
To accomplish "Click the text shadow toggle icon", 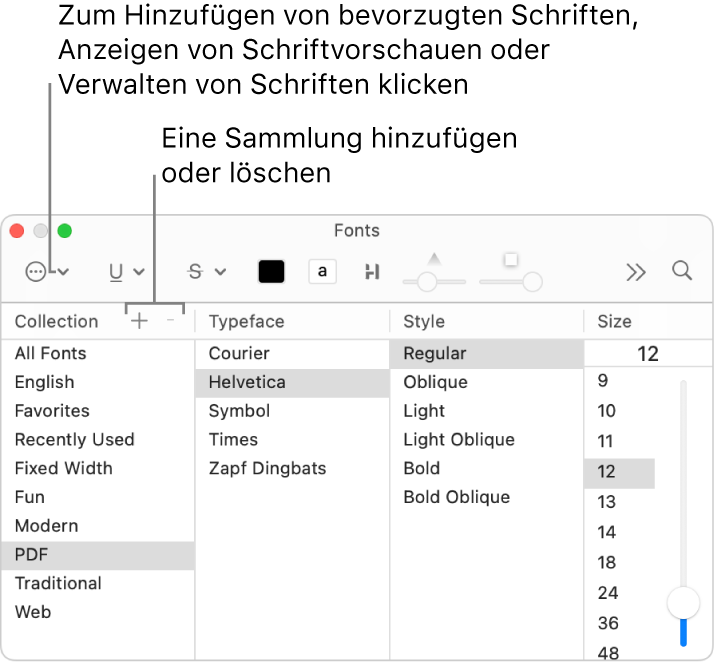I will [x=372, y=272].
